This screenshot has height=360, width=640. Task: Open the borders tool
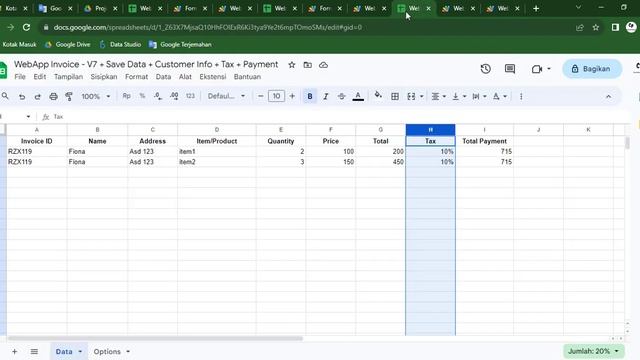point(395,97)
